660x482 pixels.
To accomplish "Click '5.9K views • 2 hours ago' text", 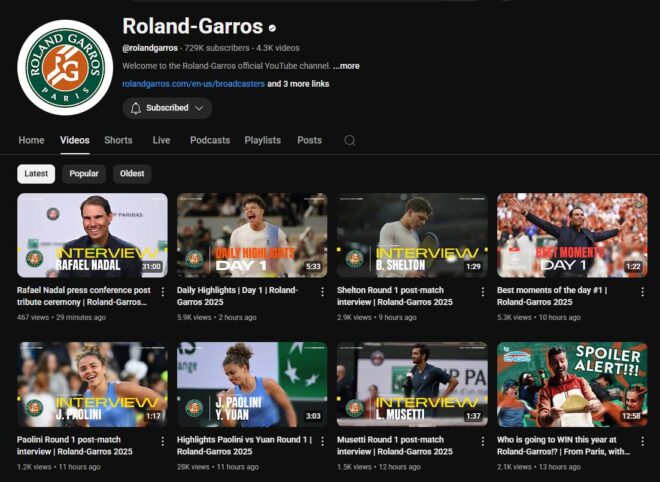I will pyautogui.click(x=217, y=317).
